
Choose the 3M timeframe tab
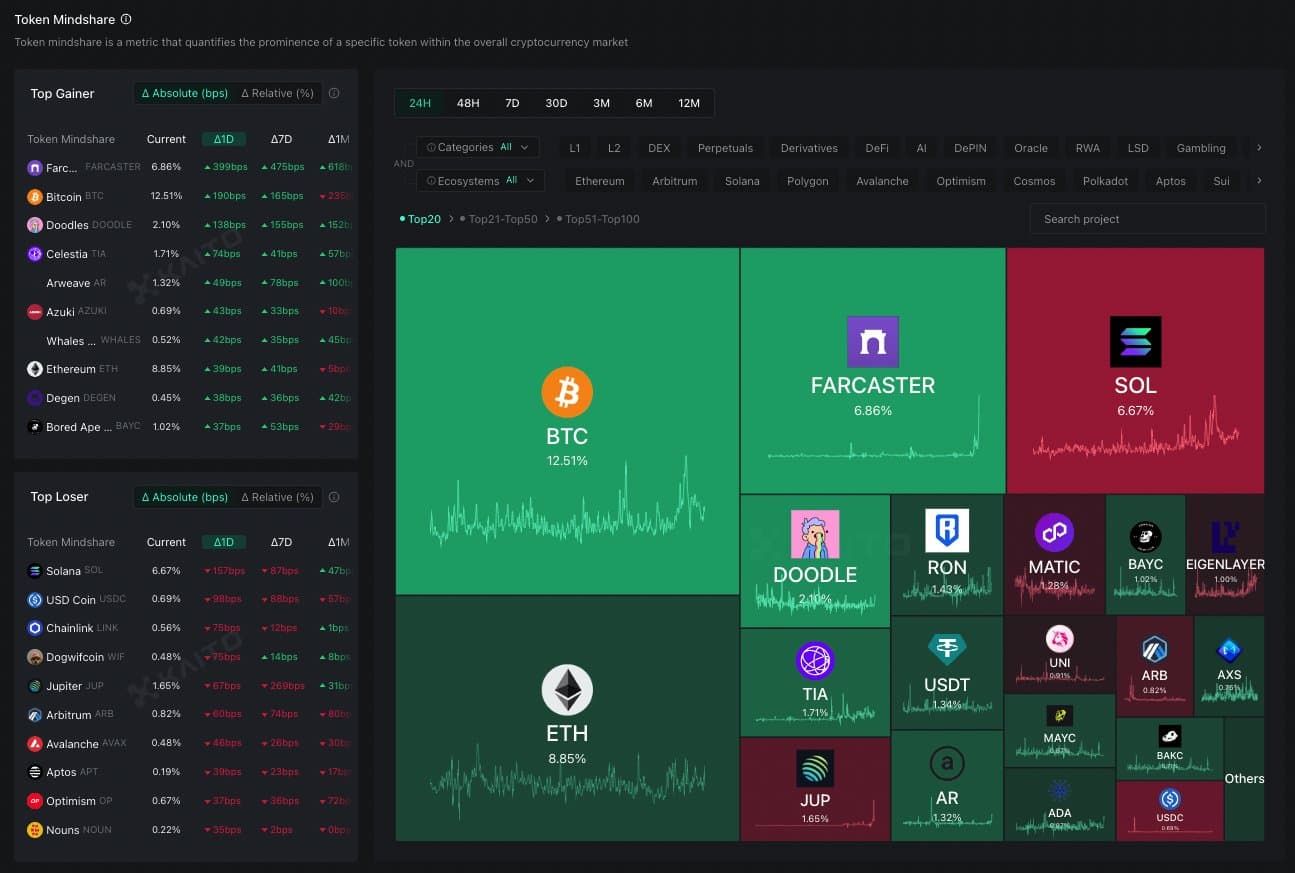point(601,103)
